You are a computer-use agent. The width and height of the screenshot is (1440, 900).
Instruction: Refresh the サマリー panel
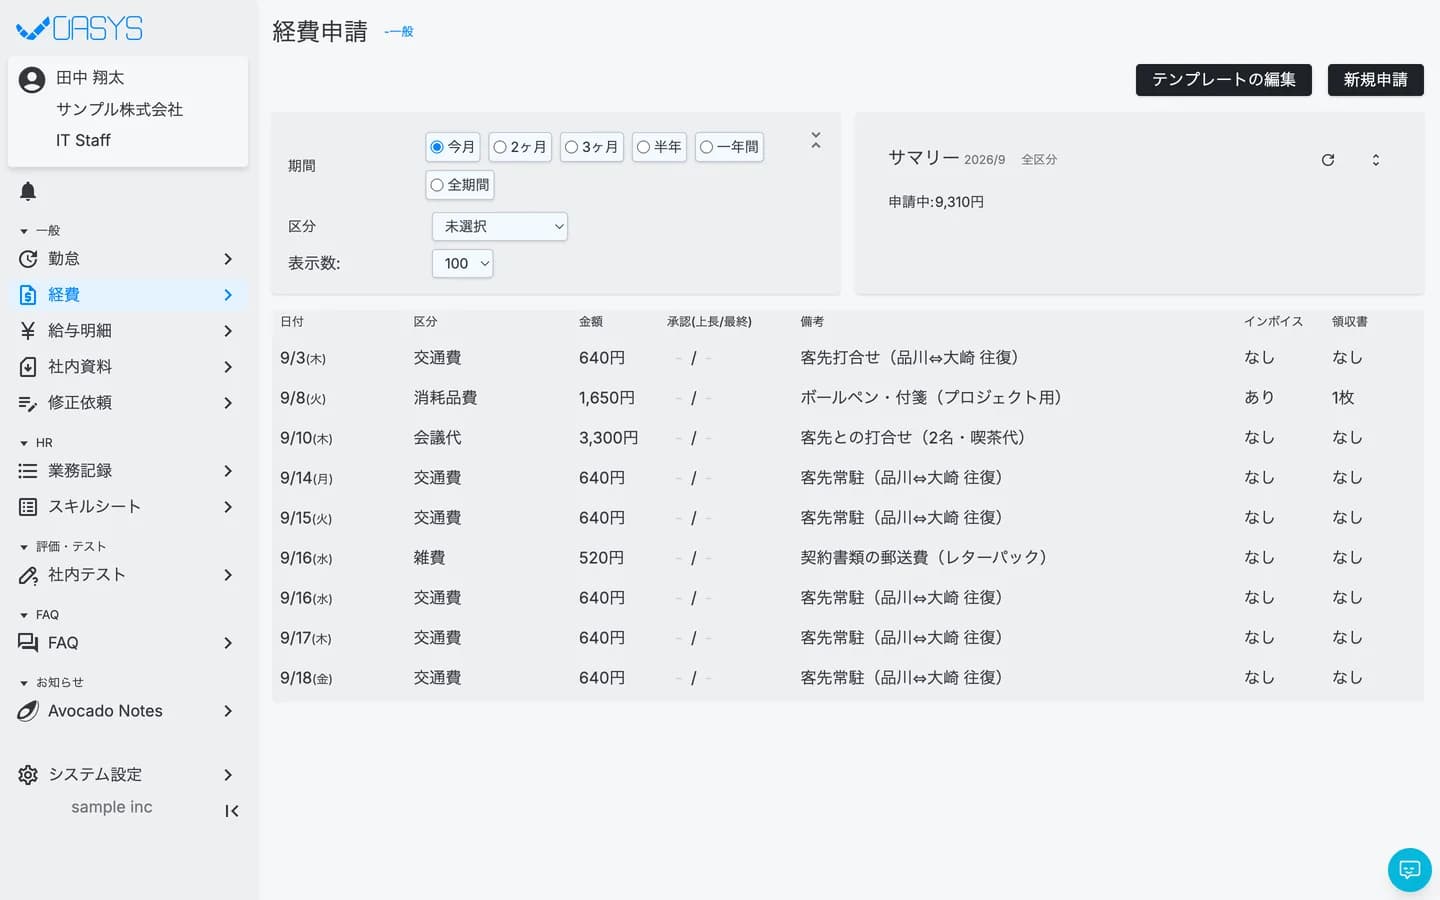click(x=1328, y=160)
